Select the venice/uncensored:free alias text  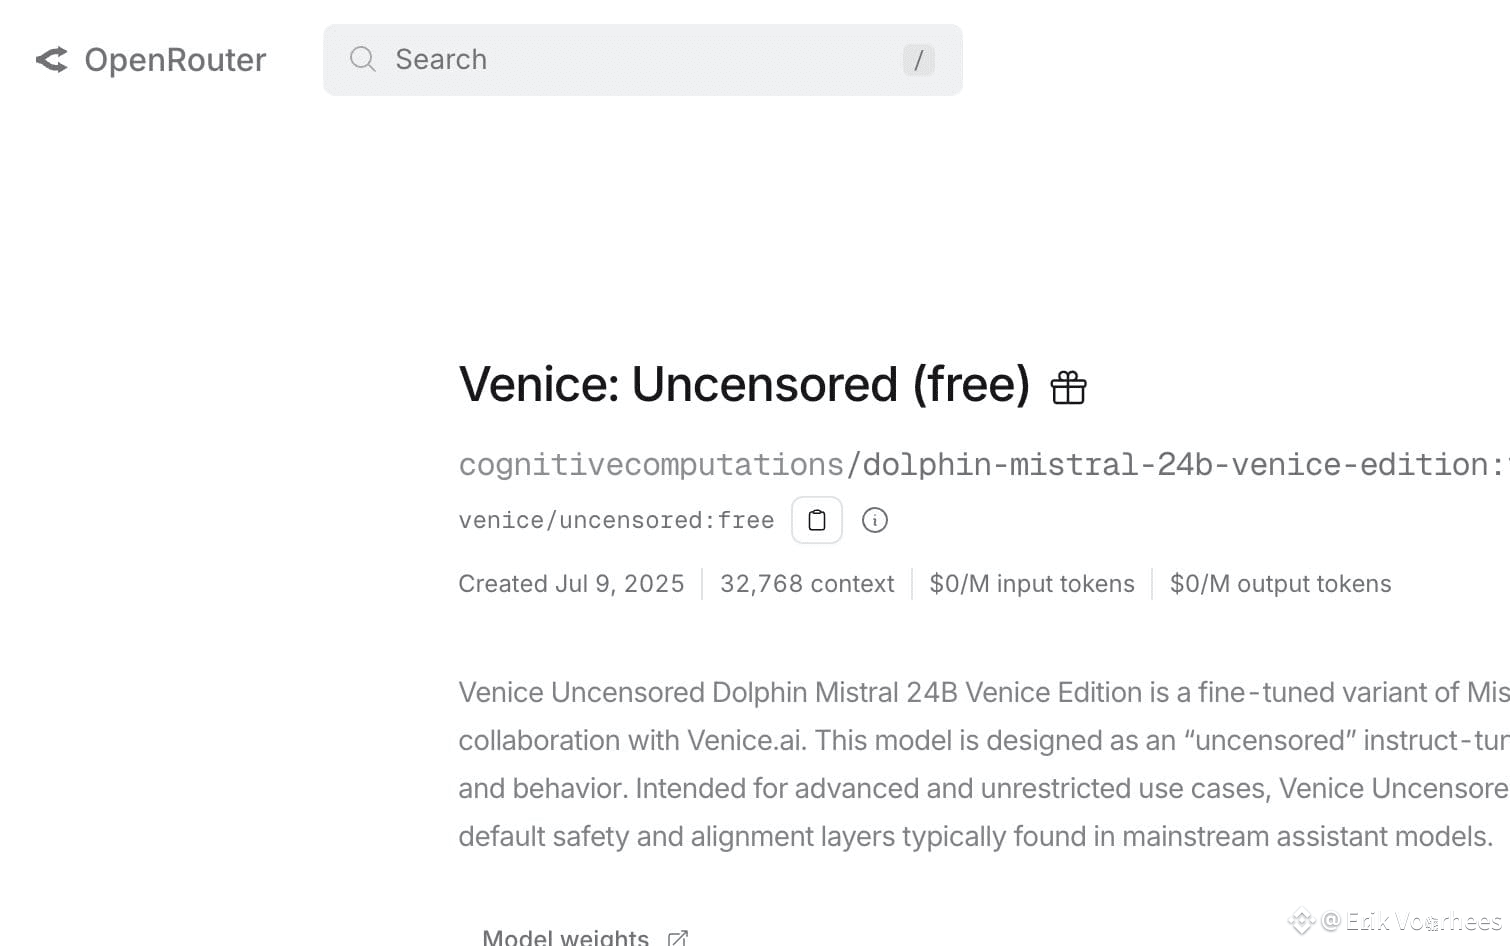point(616,520)
